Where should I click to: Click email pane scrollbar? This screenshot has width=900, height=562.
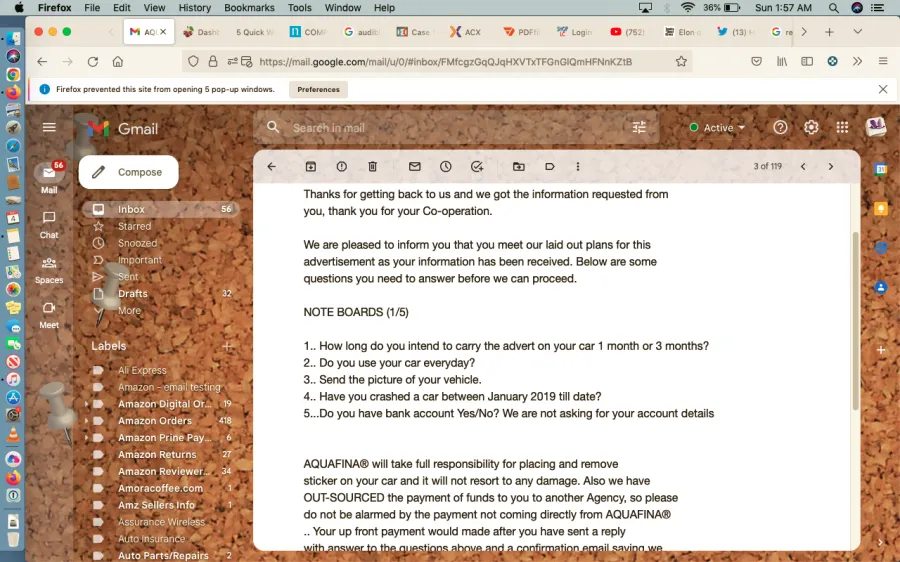[855, 321]
